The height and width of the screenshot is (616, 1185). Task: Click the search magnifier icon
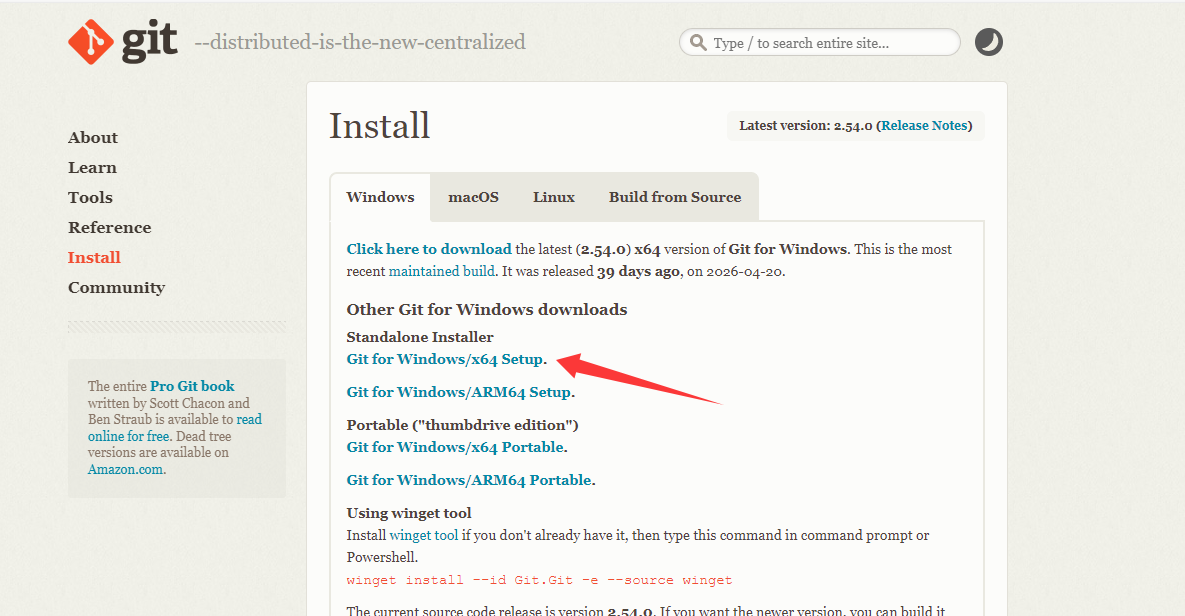click(x=698, y=42)
